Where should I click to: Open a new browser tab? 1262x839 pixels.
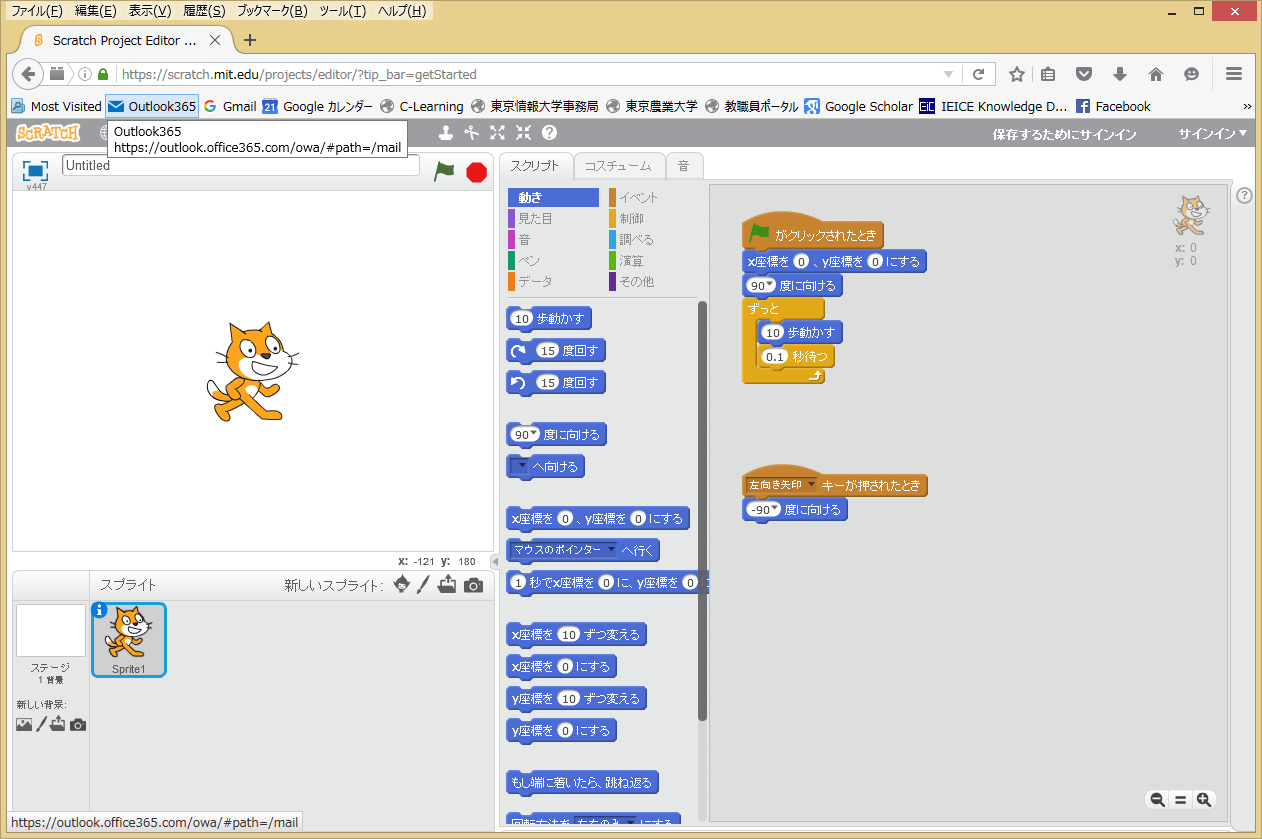click(x=250, y=40)
